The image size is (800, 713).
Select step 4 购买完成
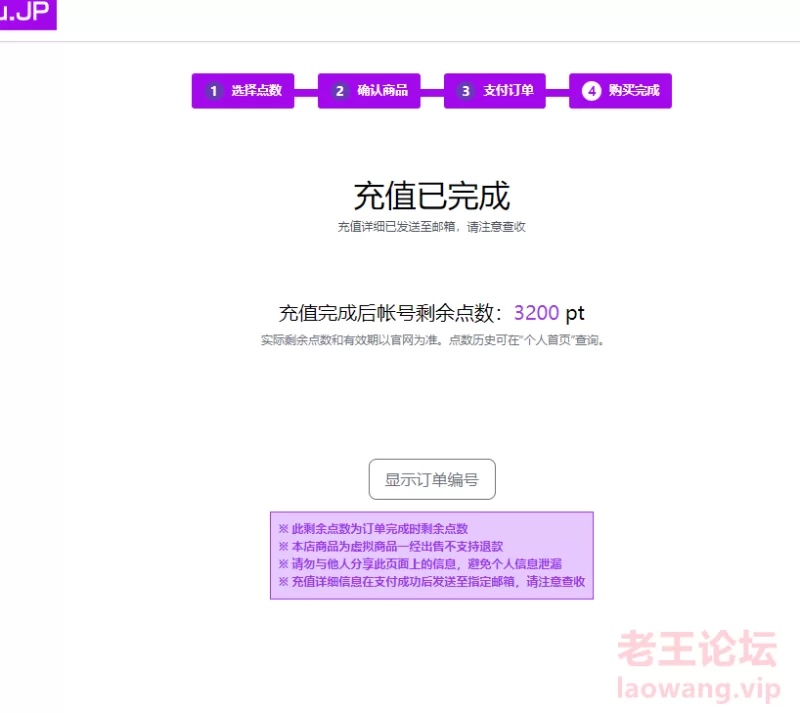(620, 91)
